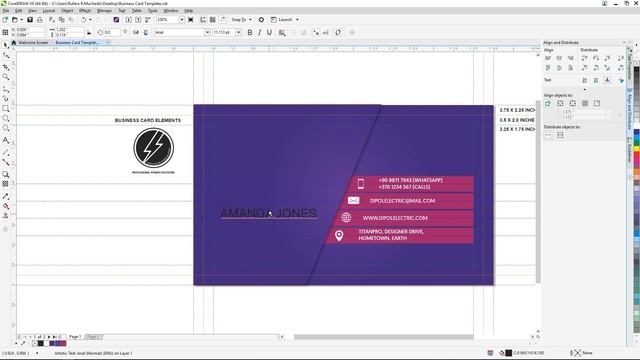
Task: Click Align Center Horizontally icon
Action: [559, 58]
